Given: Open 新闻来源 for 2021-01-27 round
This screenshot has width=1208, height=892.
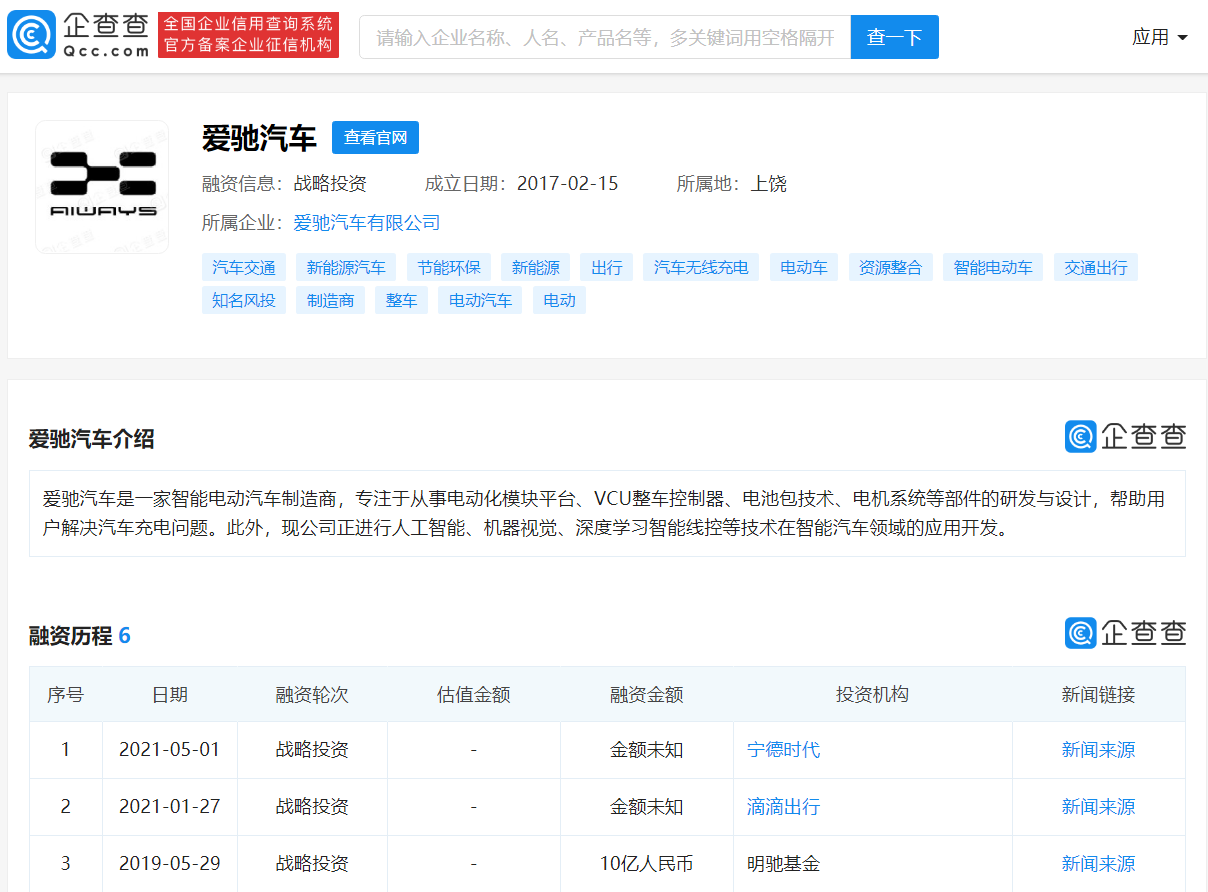Looking at the screenshot, I should click(1099, 807).
